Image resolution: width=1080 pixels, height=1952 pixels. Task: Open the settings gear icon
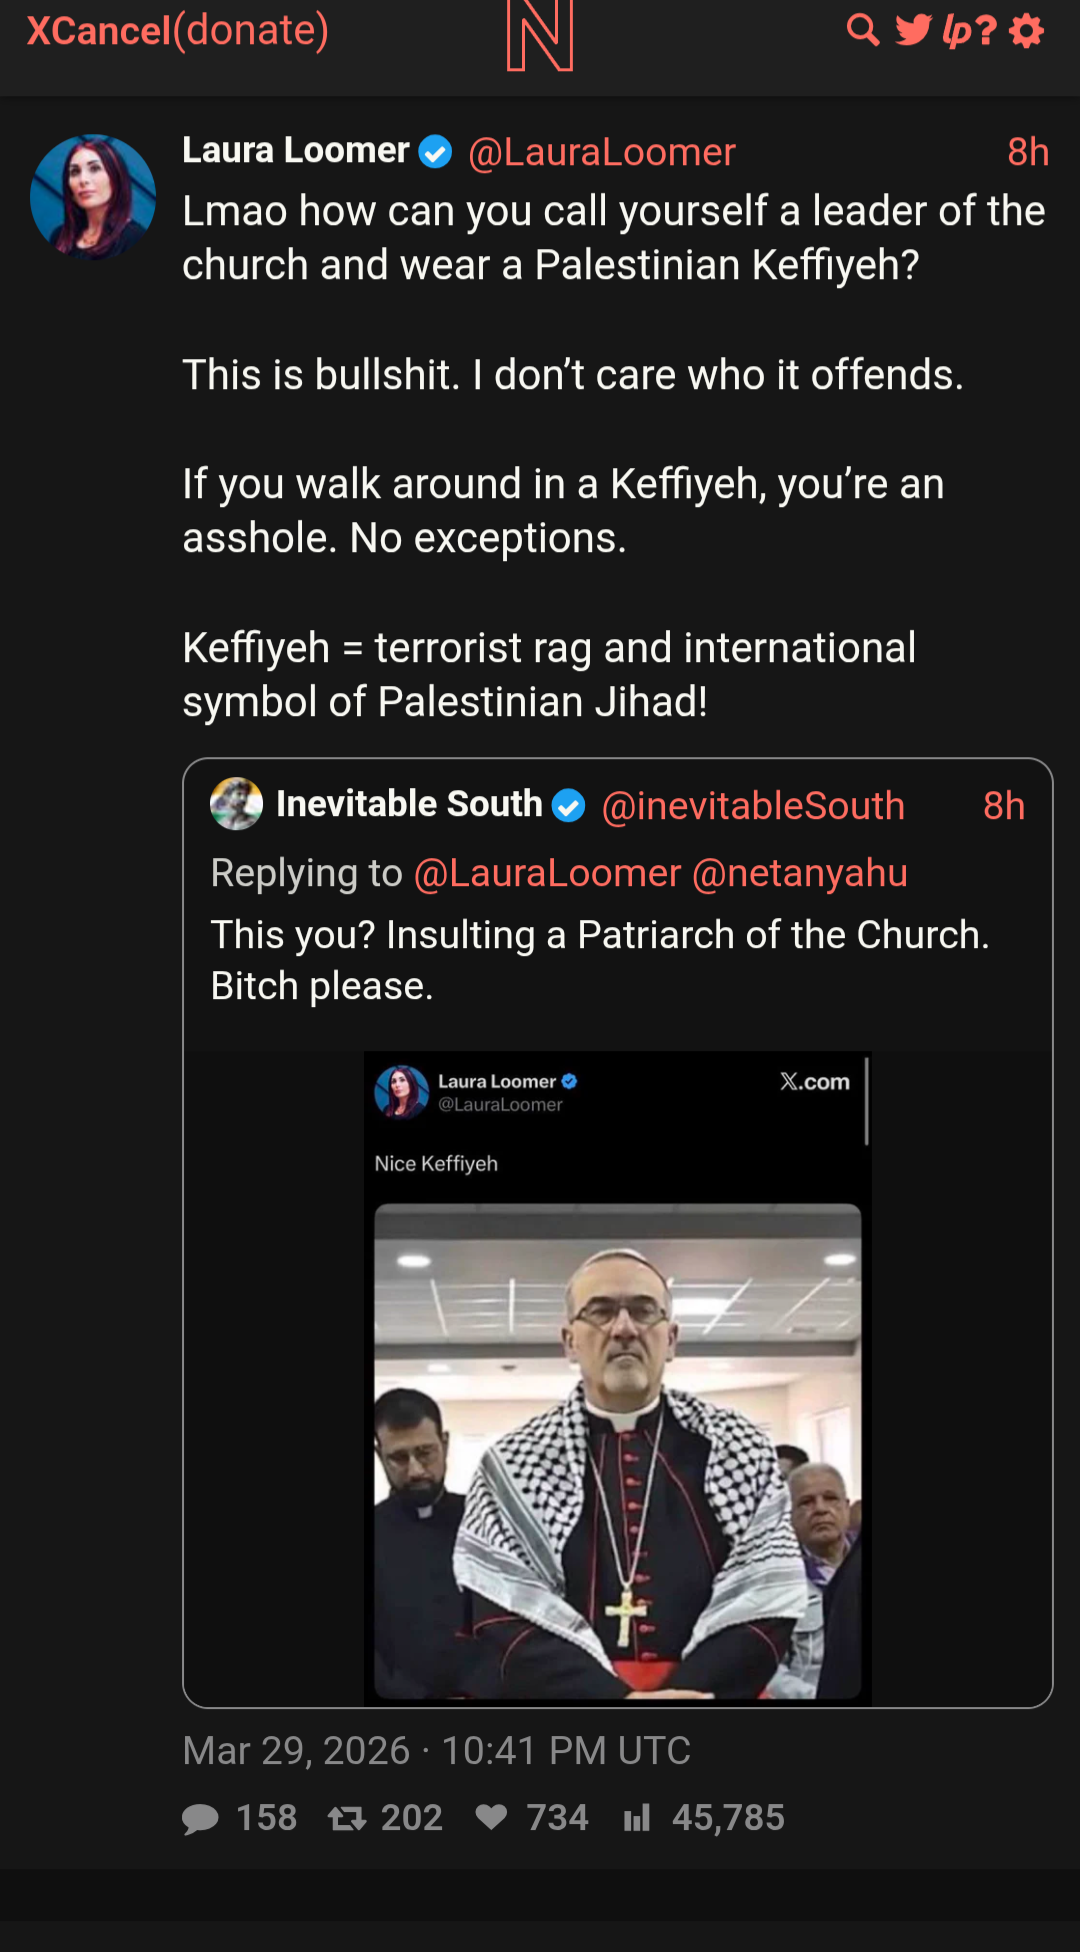[x=1027, y=30]
